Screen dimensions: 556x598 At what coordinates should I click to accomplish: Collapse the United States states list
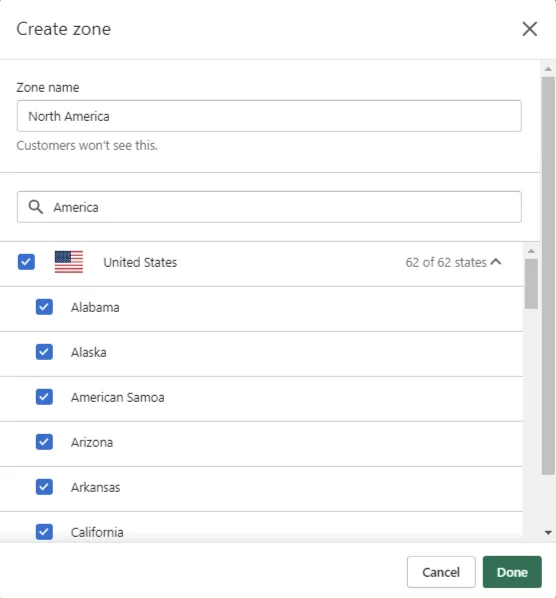(x=496, y=262)
